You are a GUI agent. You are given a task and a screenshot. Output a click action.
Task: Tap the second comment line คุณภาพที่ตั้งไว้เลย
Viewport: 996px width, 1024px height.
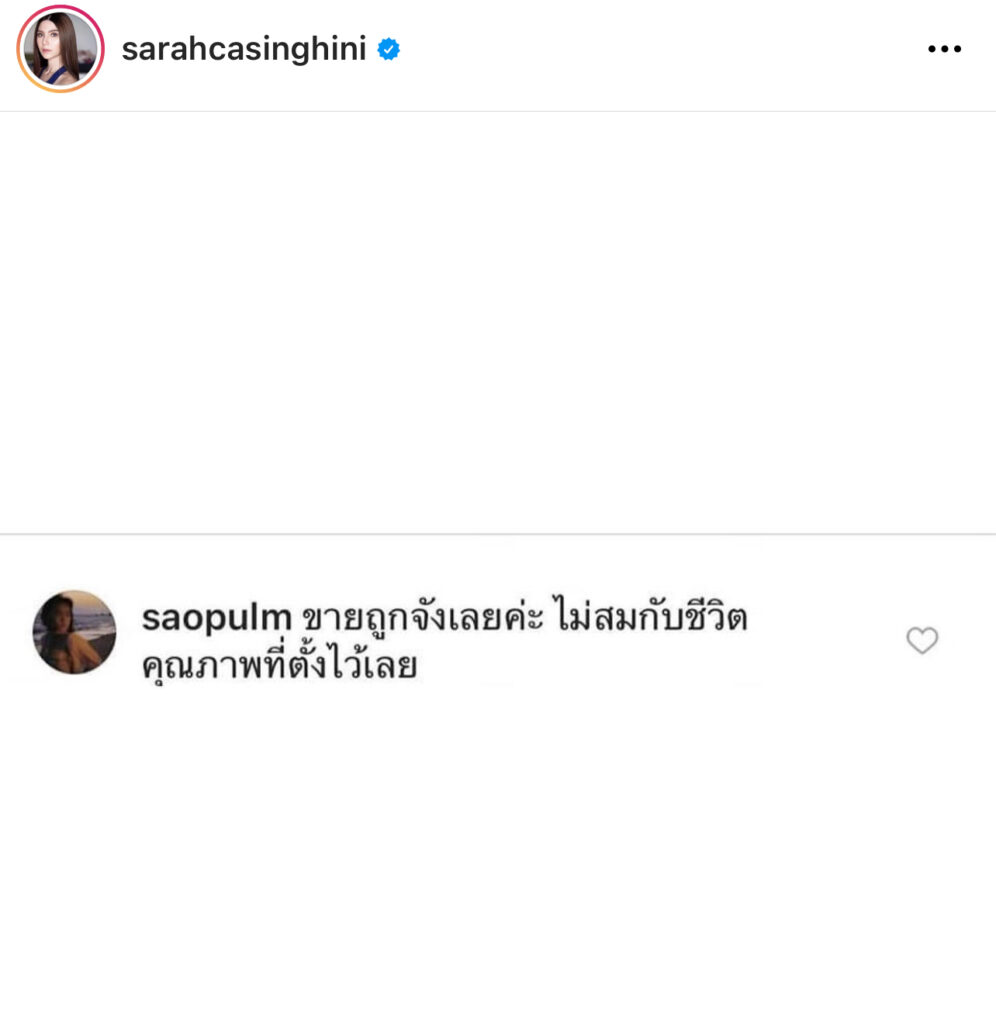tap(280, 665)
